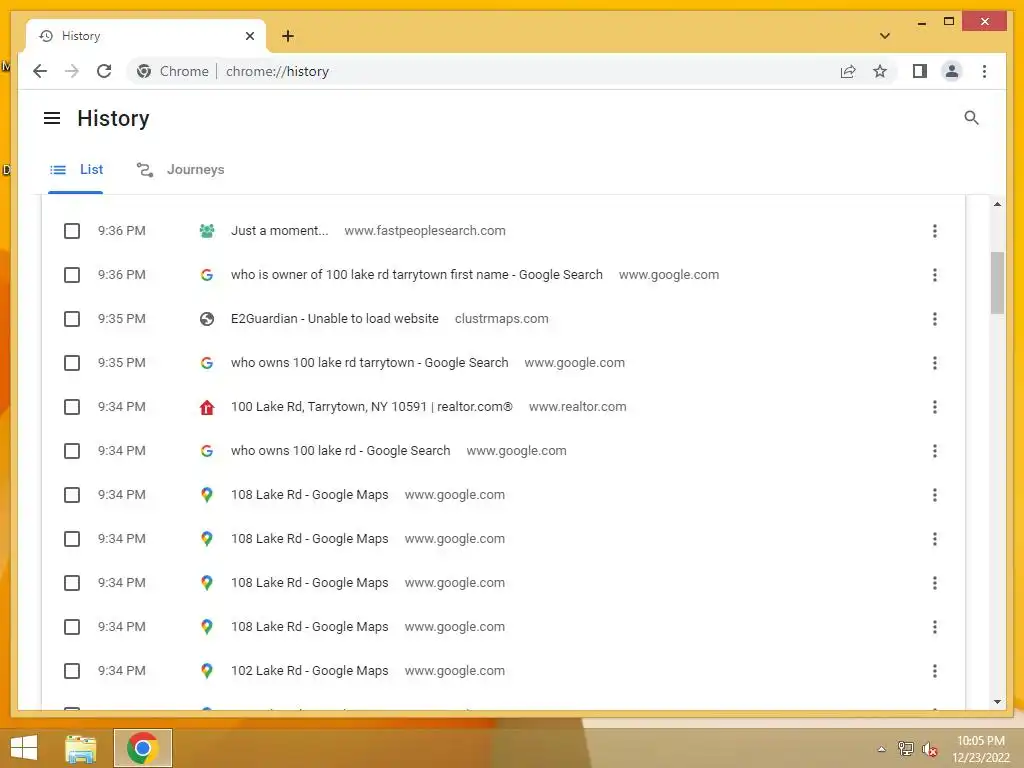Open the tab search chevron
The width and height of the screenshot is (1024, 768).
point(884,36)
